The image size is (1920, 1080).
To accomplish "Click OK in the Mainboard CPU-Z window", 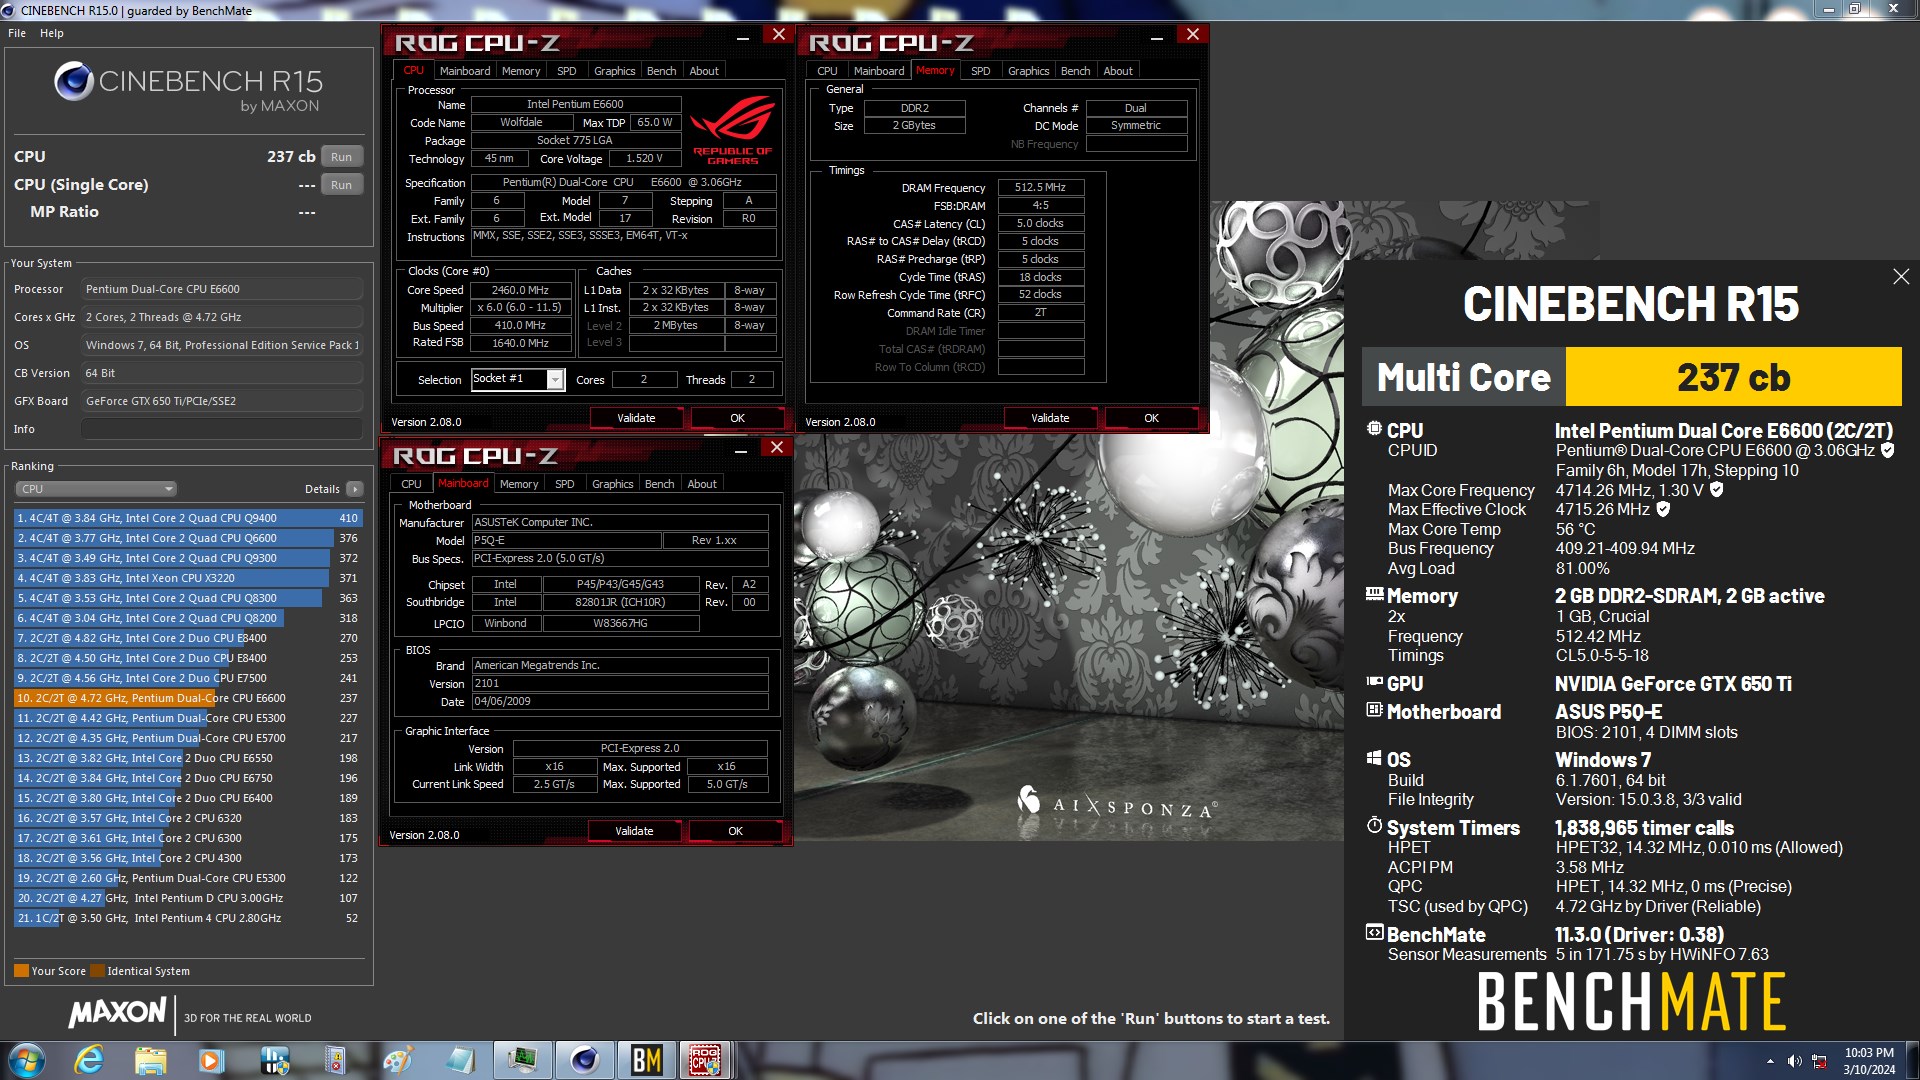I will (x=735, y=831).
